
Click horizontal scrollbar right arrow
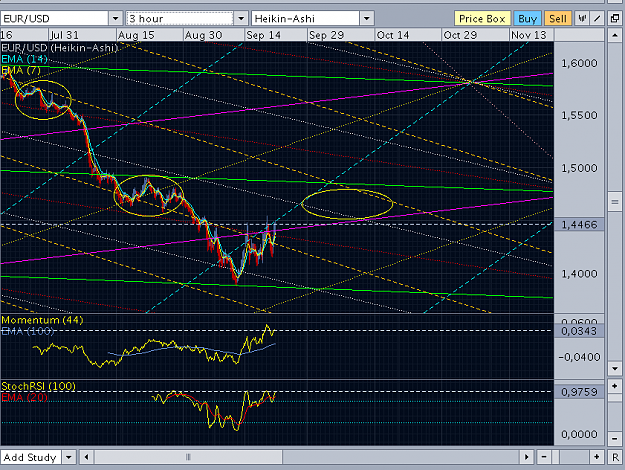526,457
